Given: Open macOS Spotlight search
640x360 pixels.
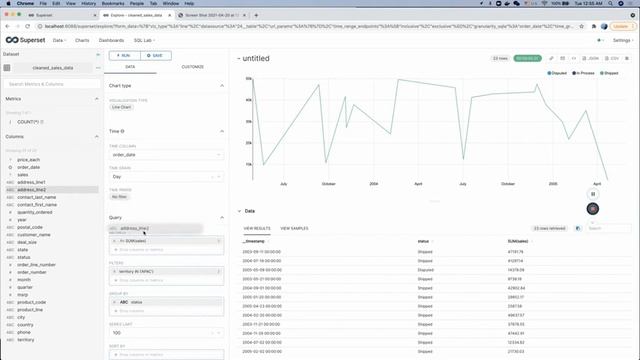Looking at the screenshot, I should point(610,3).
